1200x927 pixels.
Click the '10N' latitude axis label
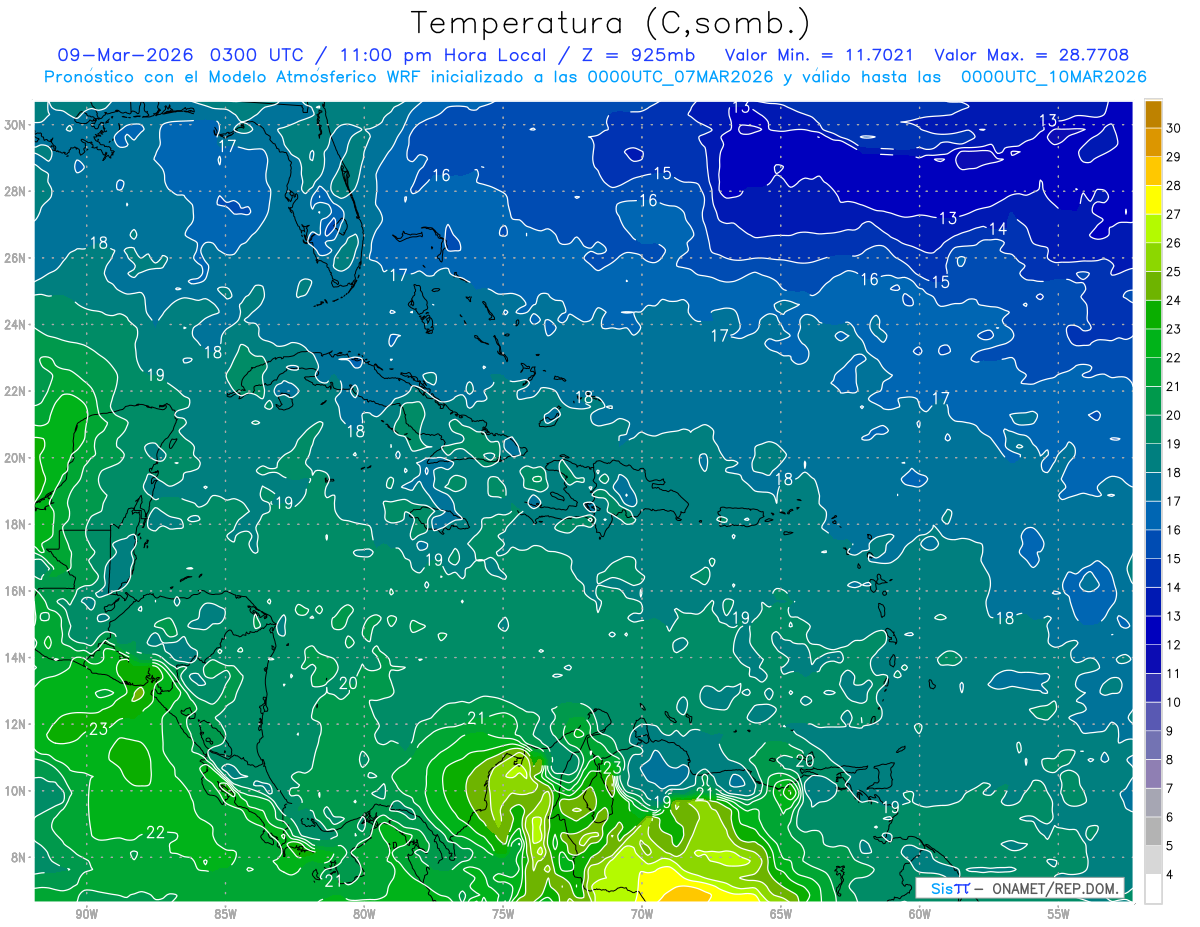15,790
